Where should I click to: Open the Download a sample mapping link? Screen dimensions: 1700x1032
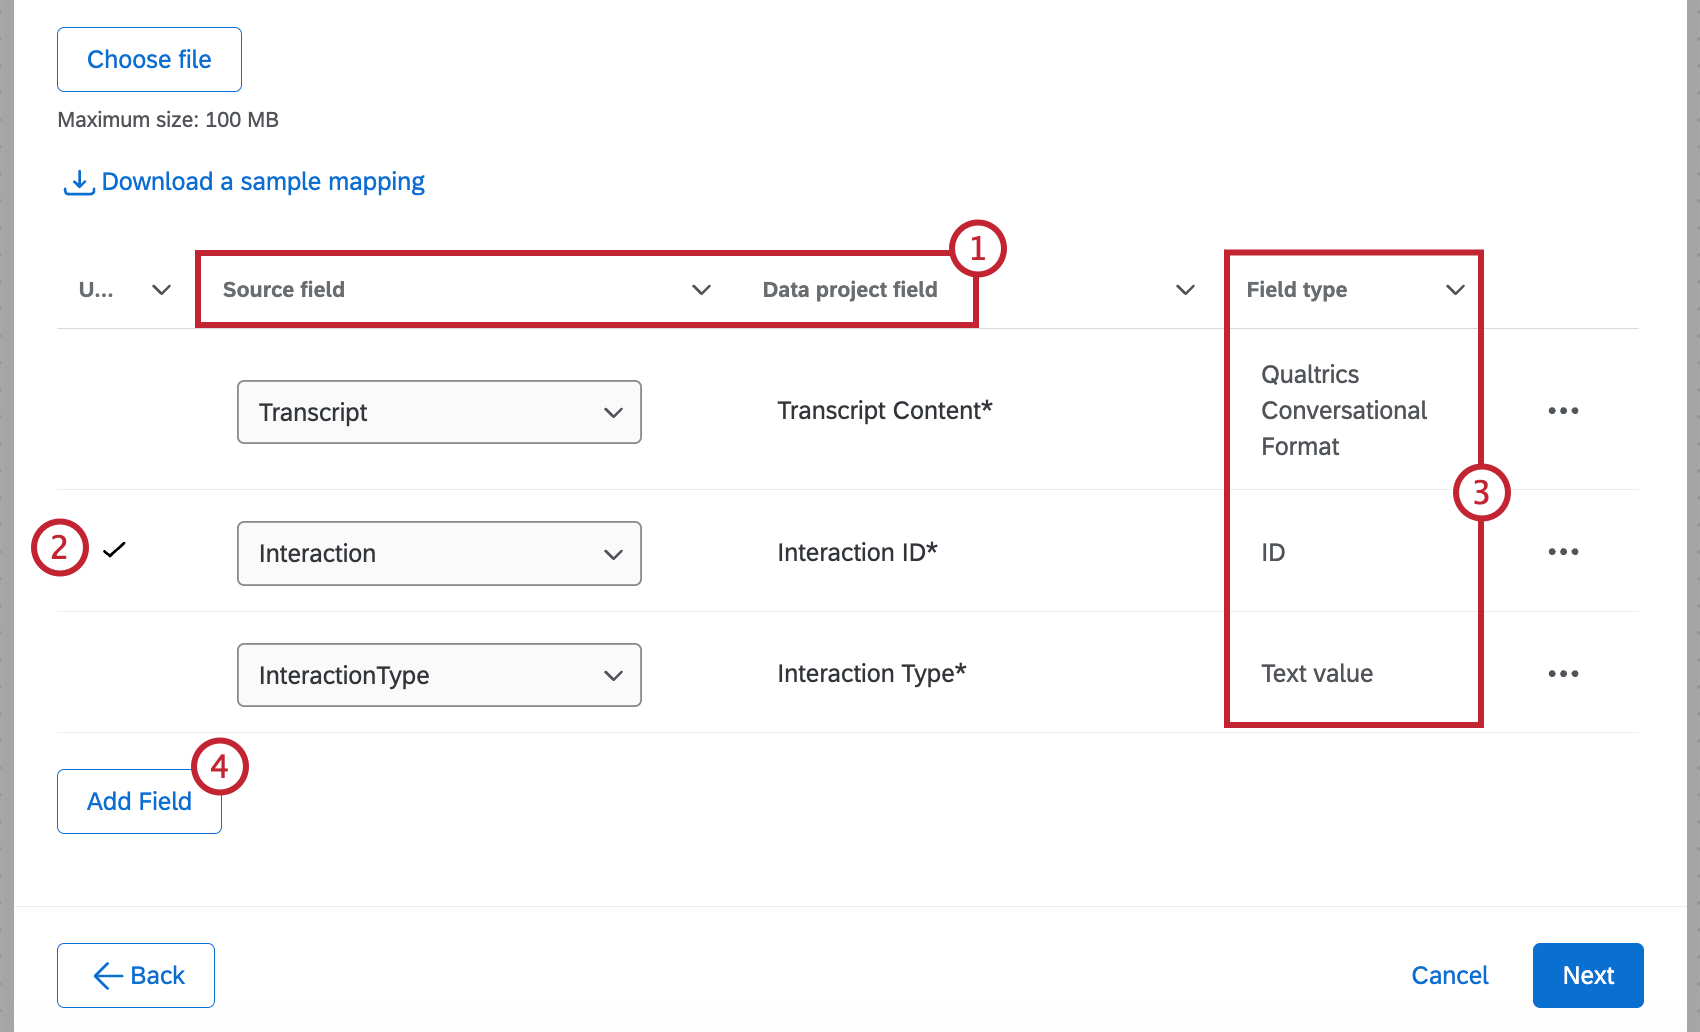[x=262, y=181]
